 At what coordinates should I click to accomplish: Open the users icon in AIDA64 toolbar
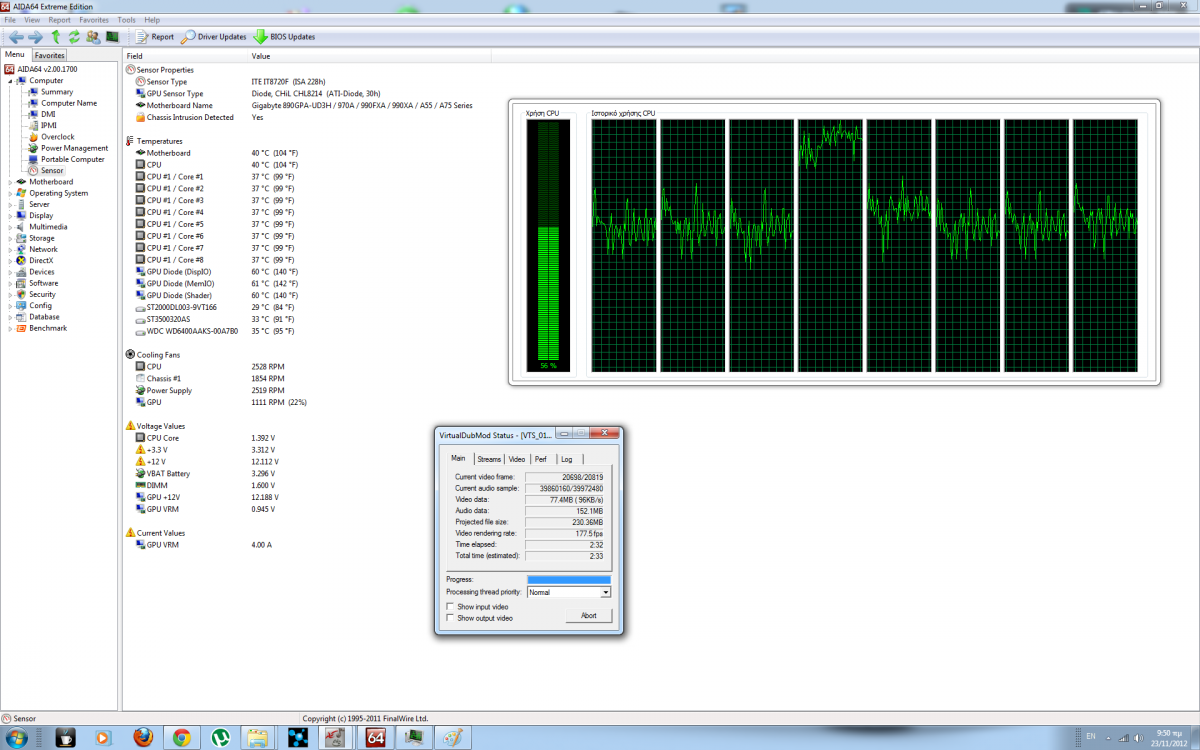93,37
